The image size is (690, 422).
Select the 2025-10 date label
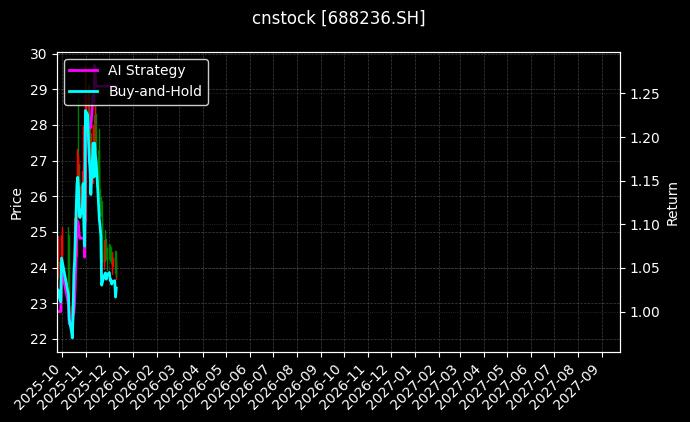(x=42, y=383)
